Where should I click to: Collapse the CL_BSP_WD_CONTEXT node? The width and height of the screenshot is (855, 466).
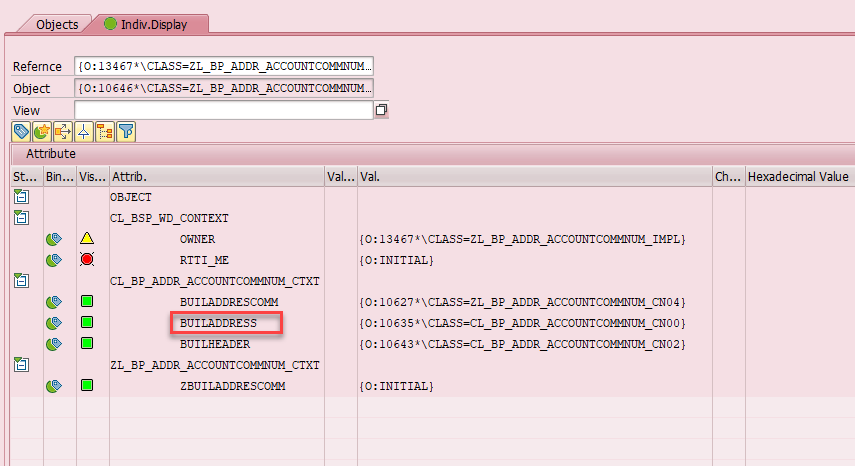(21, 218)
